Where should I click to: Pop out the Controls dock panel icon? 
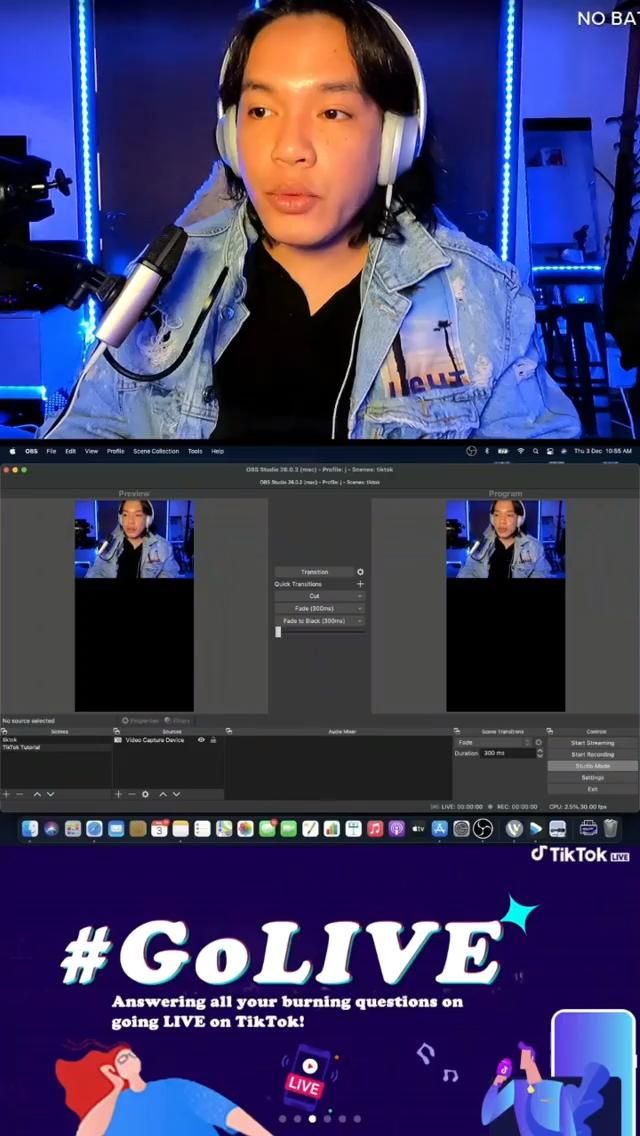point(550,731)
